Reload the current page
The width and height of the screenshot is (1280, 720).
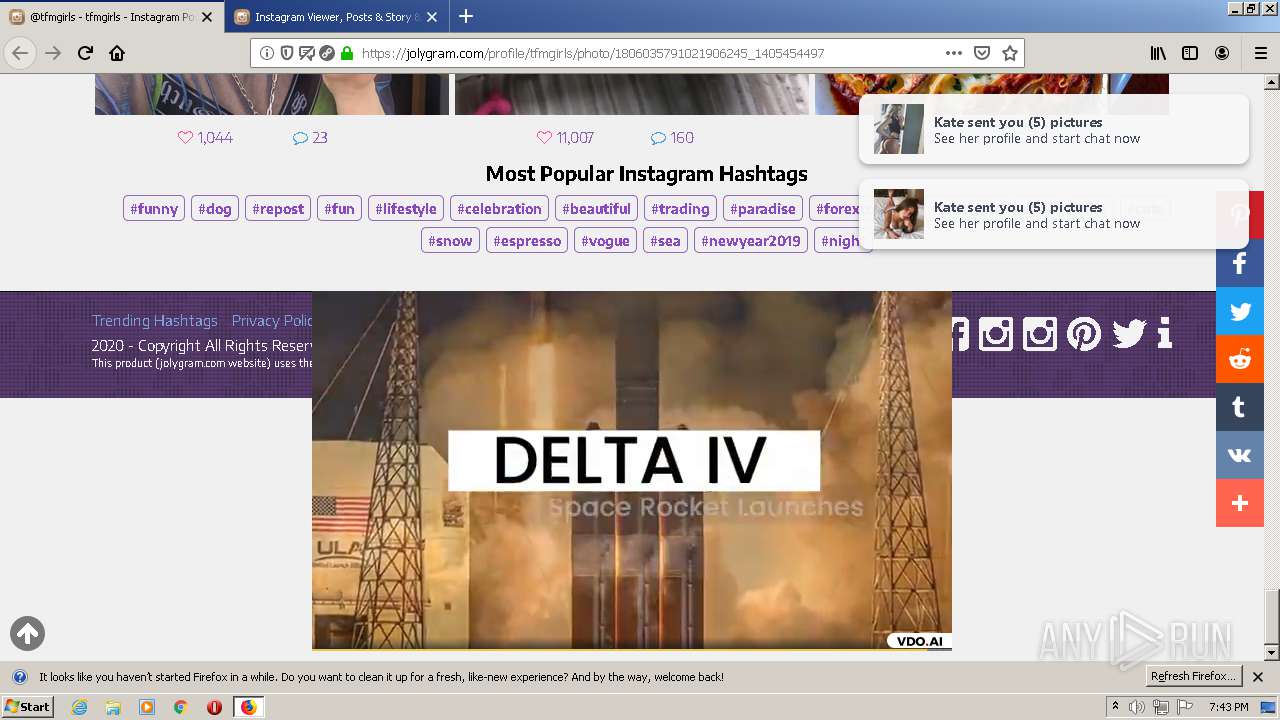[x=85, y=53]
